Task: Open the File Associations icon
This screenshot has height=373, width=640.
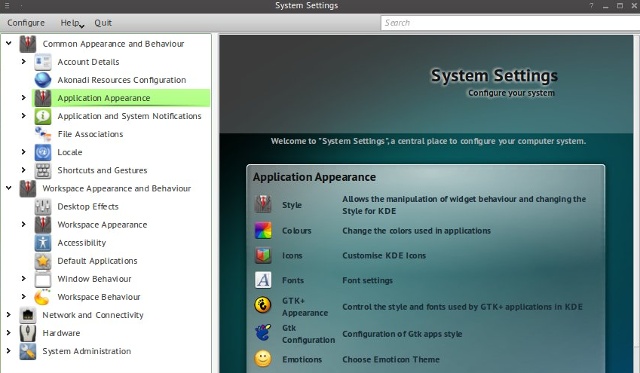Action: coord(43,134)
